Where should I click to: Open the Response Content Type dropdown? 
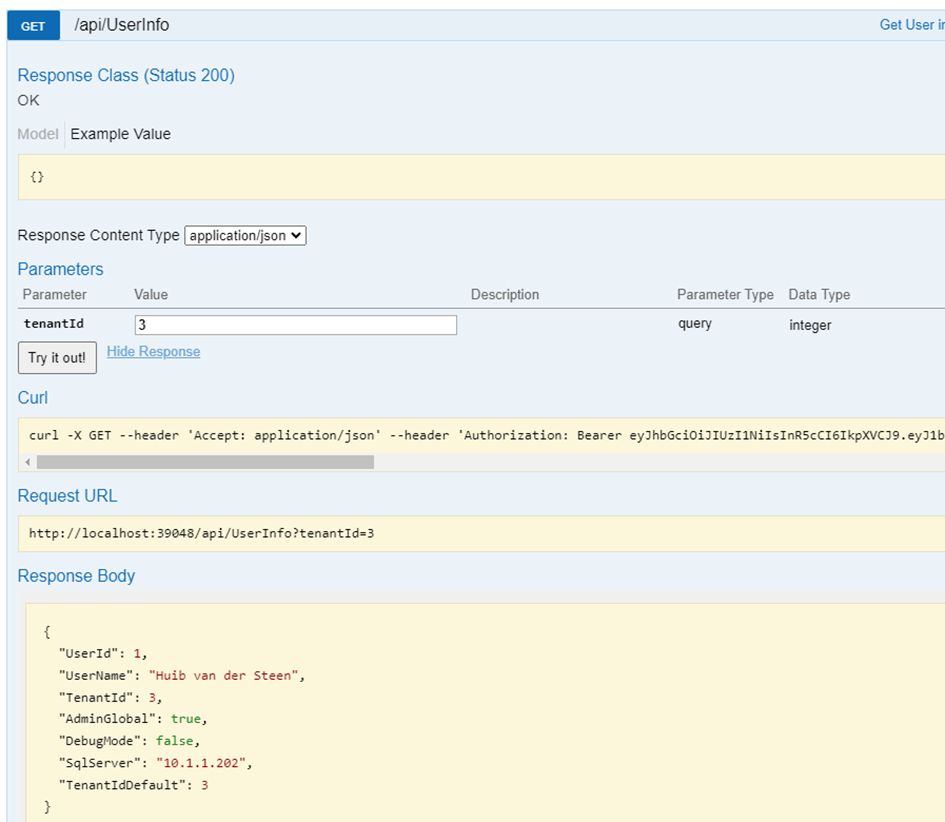point(245,236)
